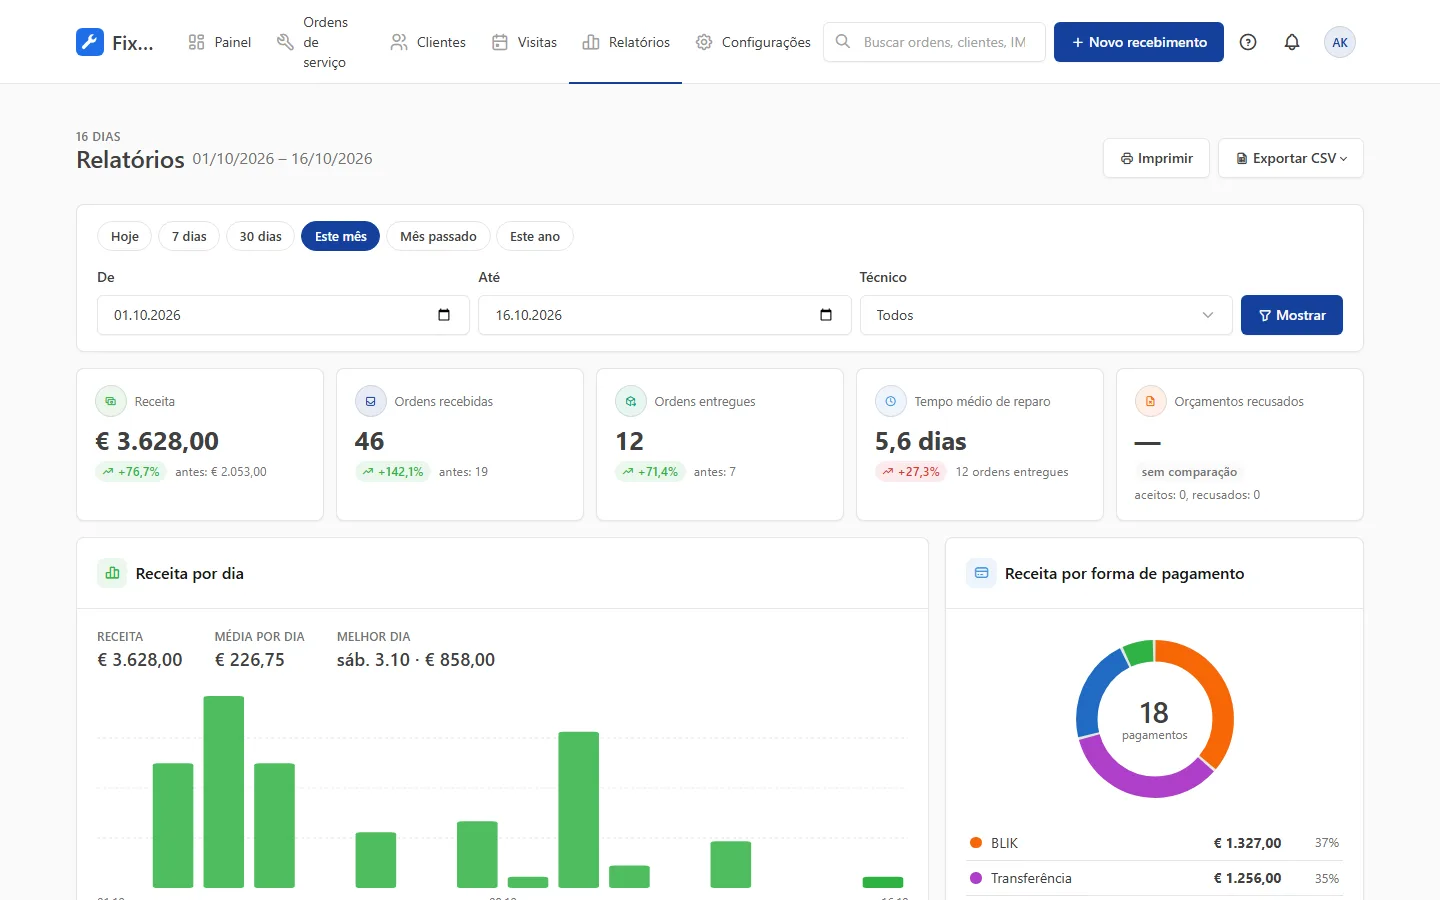Click the +76,7% revenue change badge
This screenshot has height=900, width=1440.
pos(130,472)
